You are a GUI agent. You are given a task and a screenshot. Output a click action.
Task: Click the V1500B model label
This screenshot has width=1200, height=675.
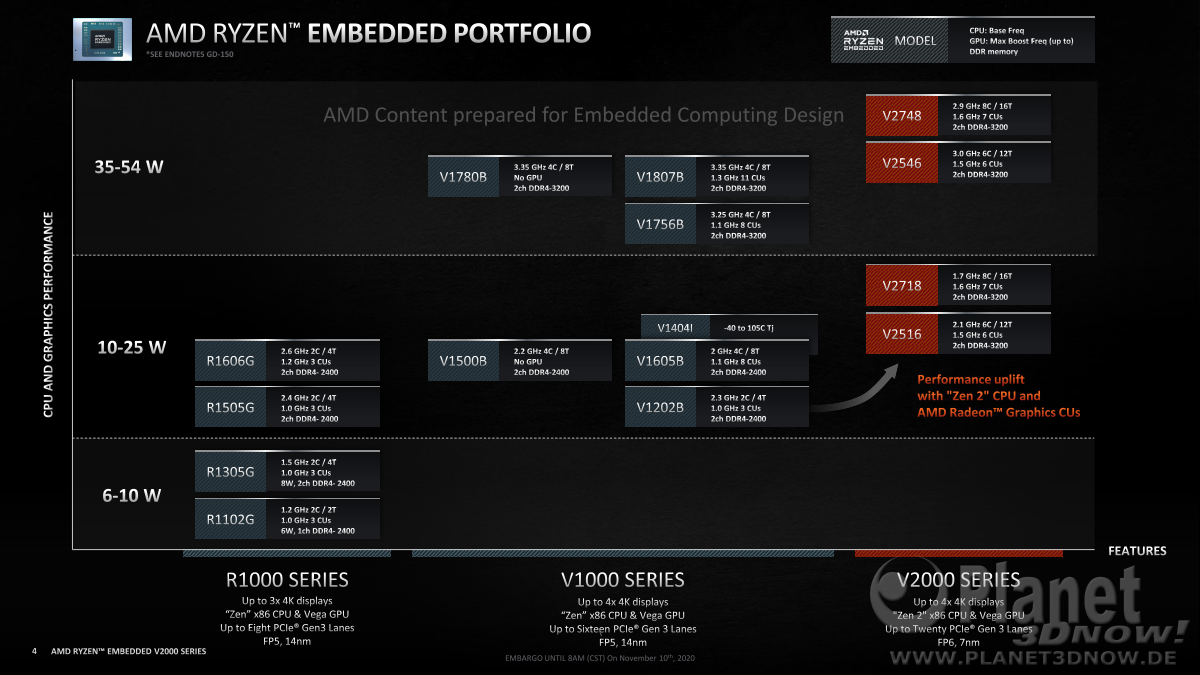[x=464, y=360]
